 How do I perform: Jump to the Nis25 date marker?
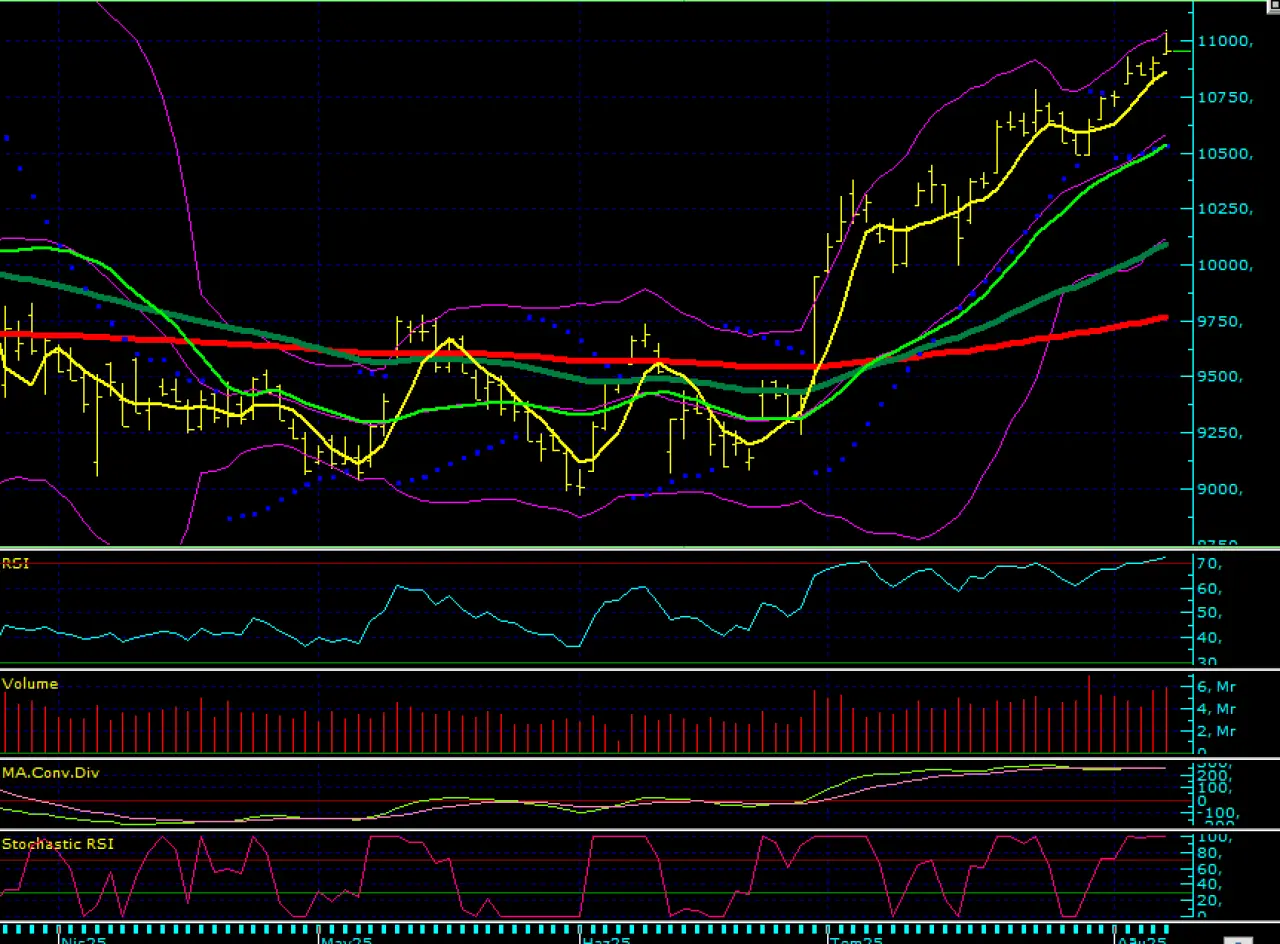[84, 939]
